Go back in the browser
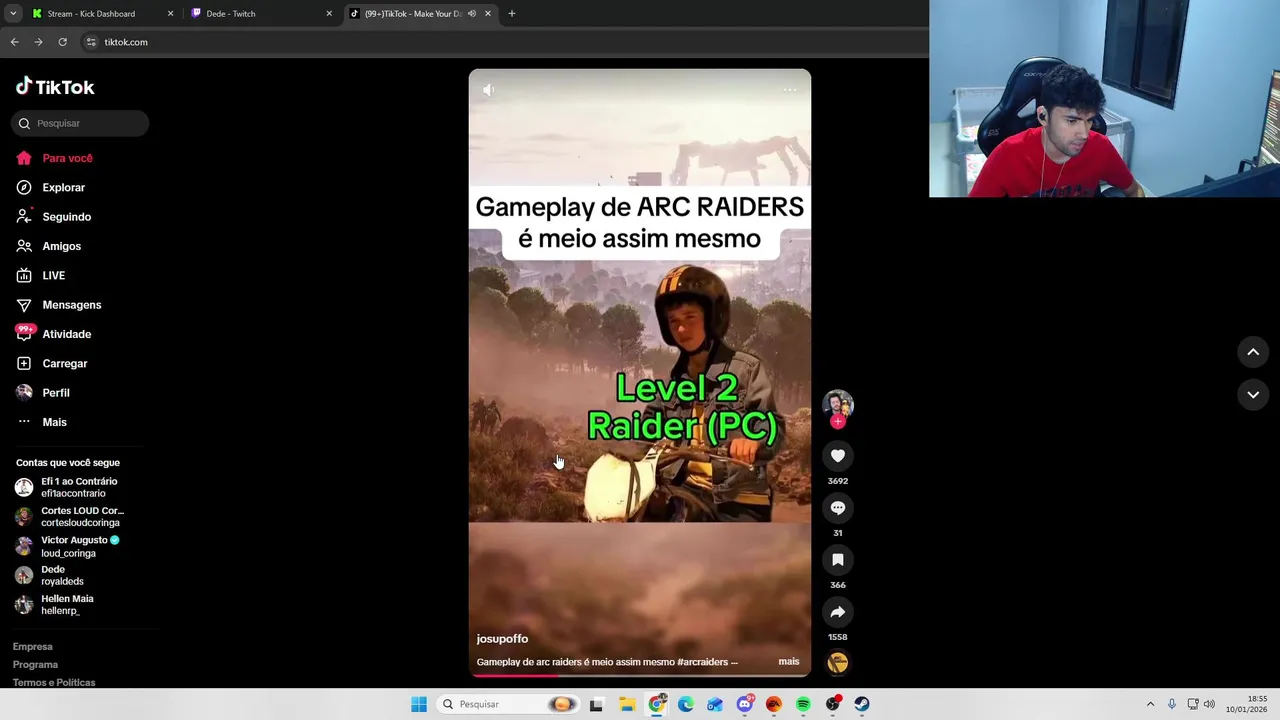Screen dimensions: 1280x720 click(14, 42)
